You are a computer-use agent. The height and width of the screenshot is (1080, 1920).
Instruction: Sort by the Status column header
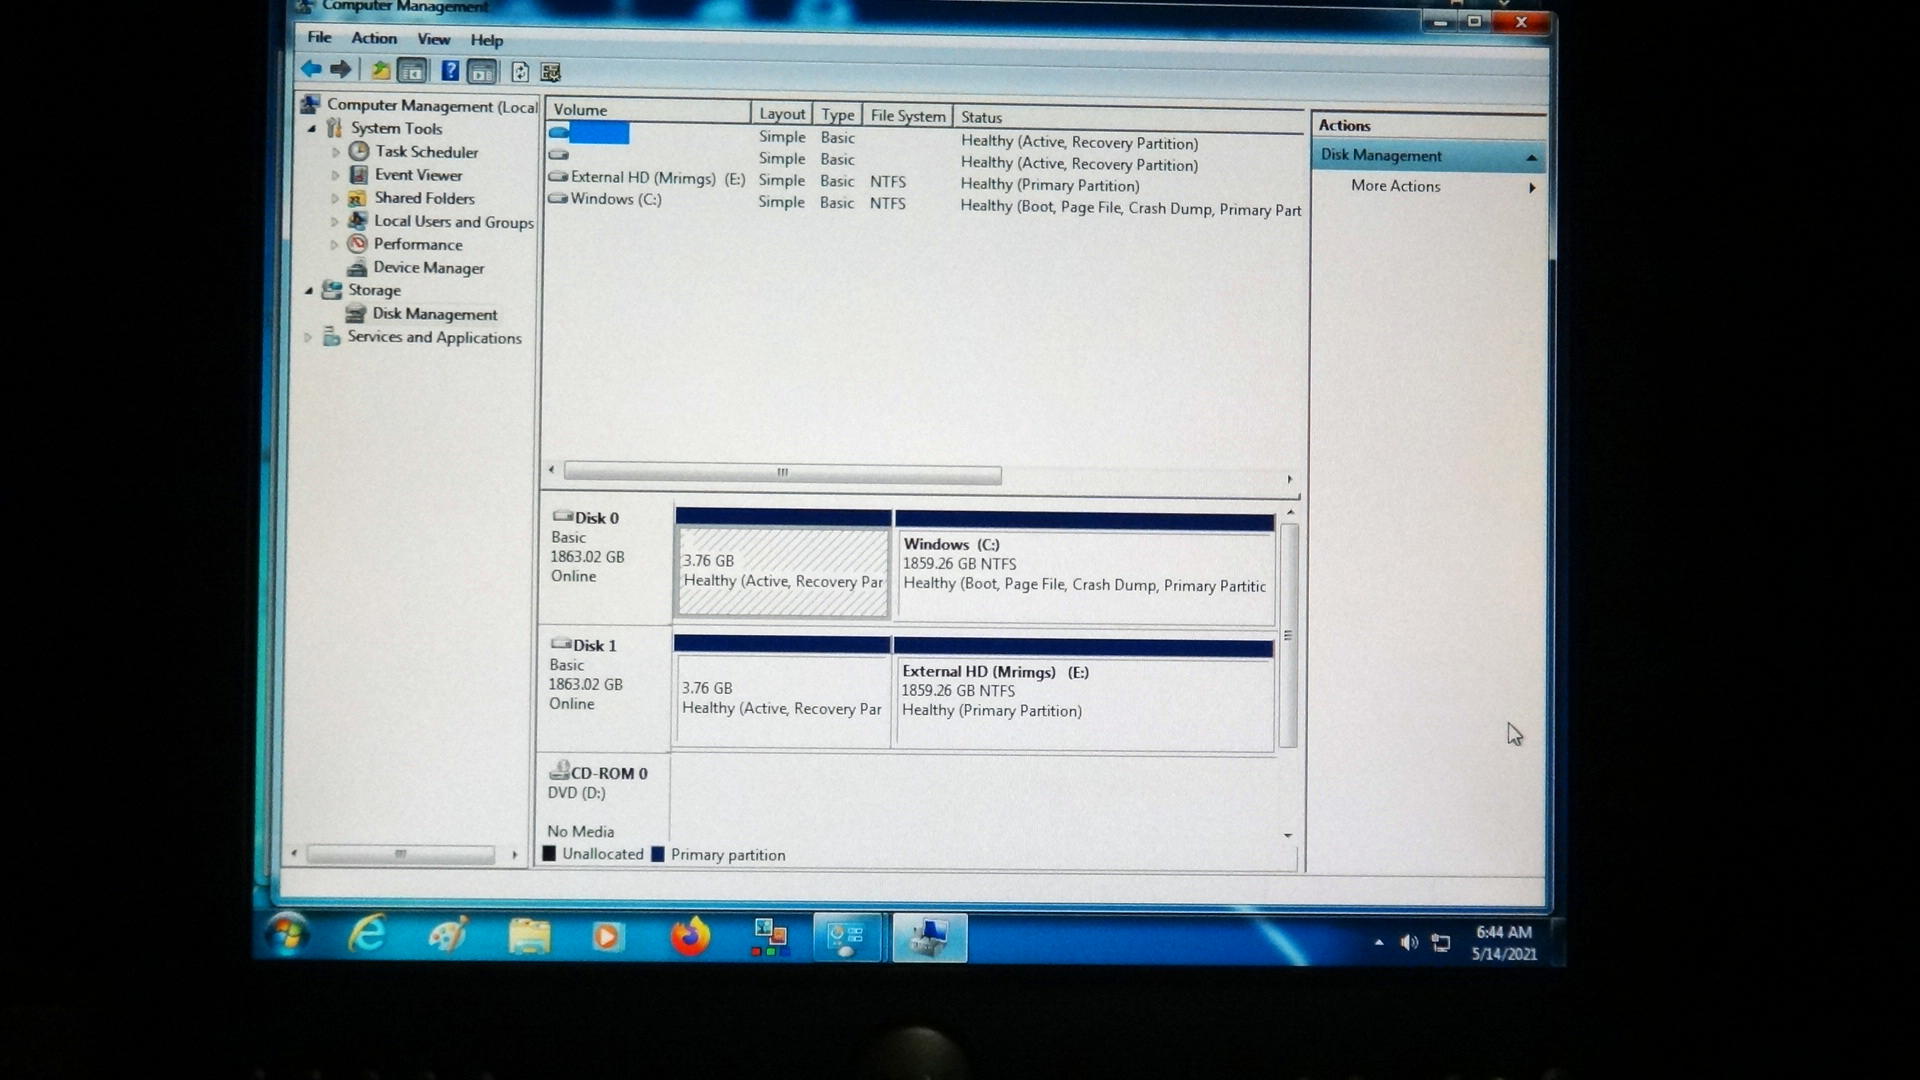[1129, 118]
